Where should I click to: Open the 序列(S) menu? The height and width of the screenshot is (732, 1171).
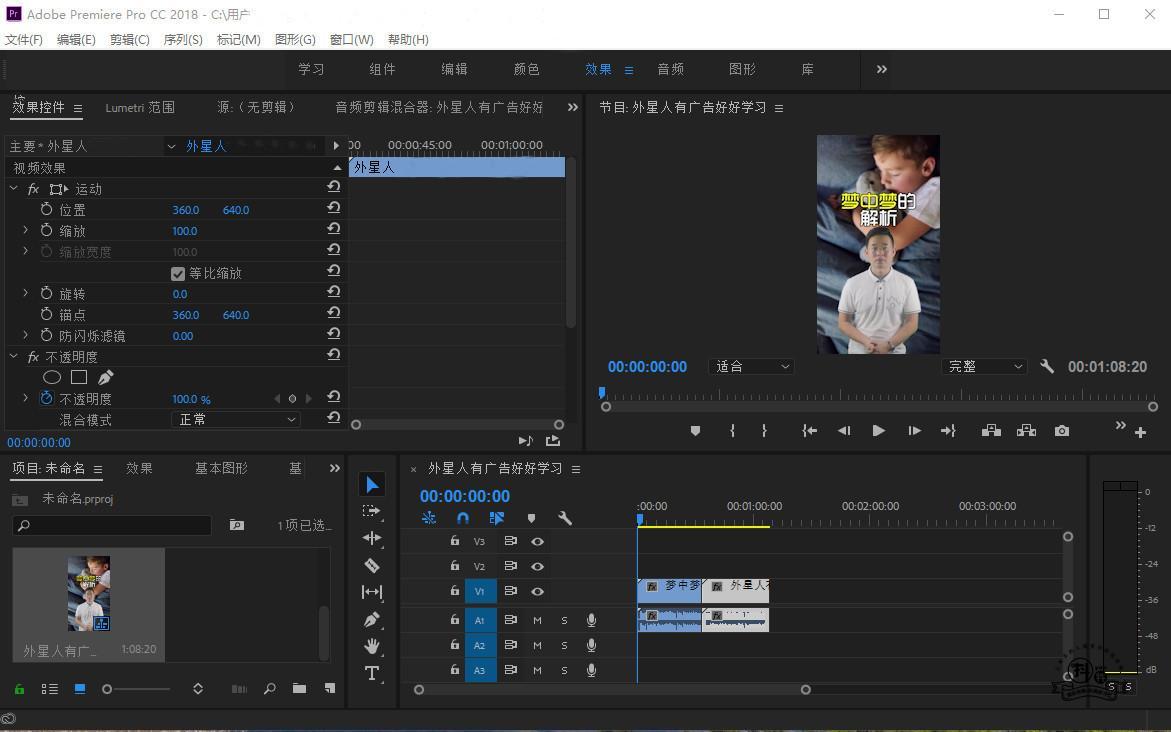click(181, 39)
